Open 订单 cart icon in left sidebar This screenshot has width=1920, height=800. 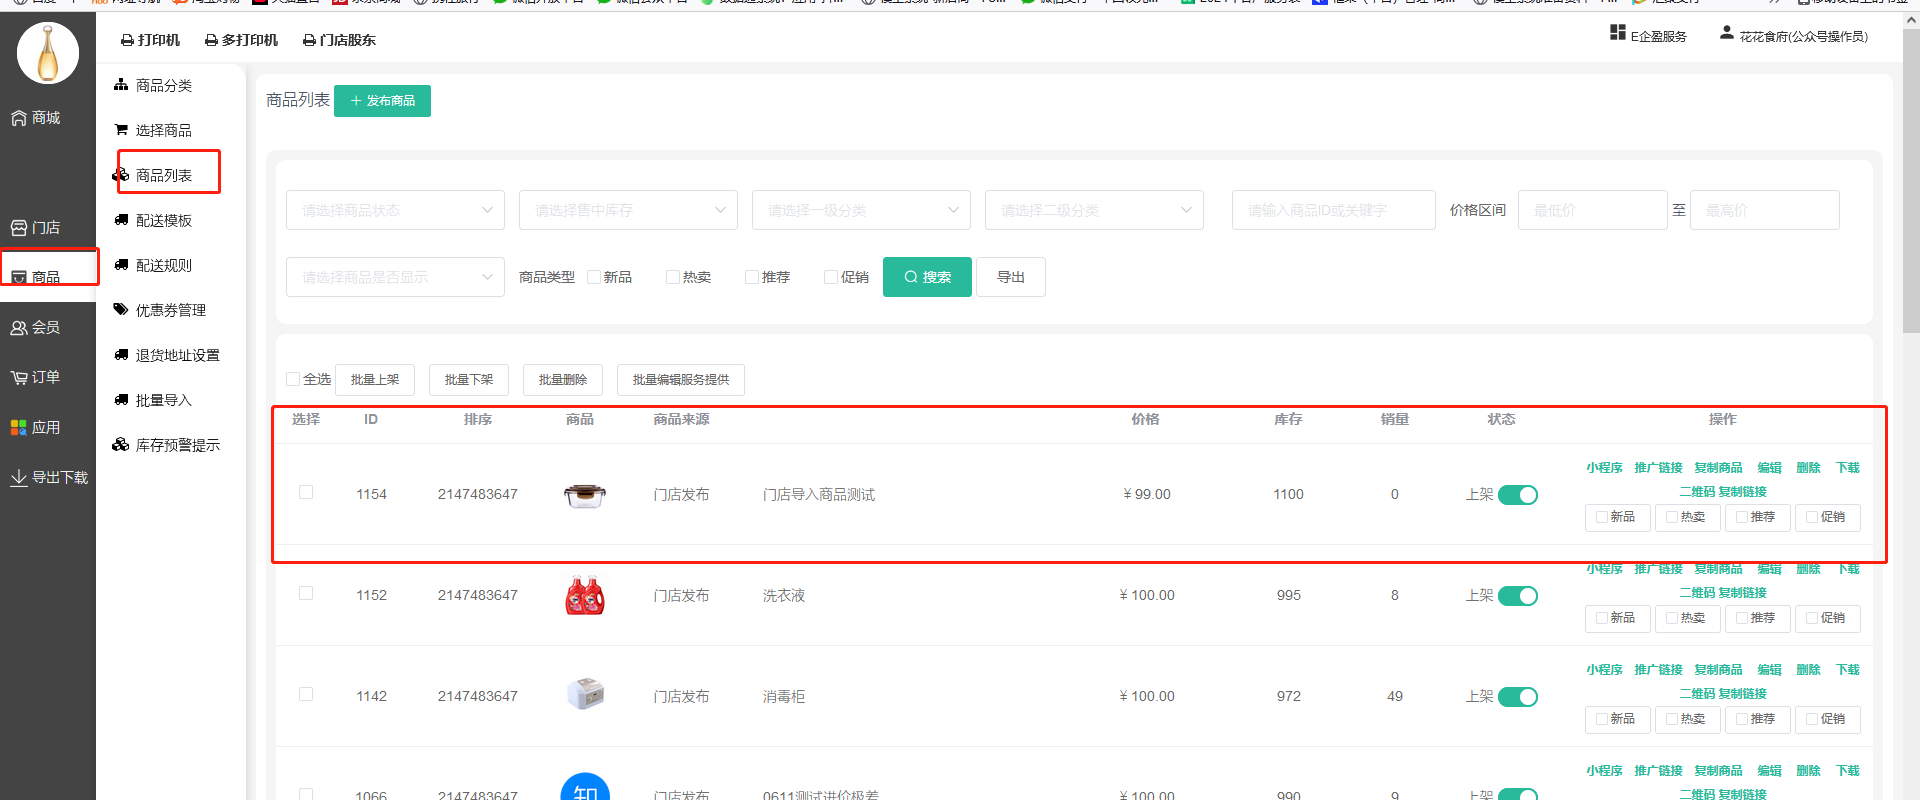[19, 378]
